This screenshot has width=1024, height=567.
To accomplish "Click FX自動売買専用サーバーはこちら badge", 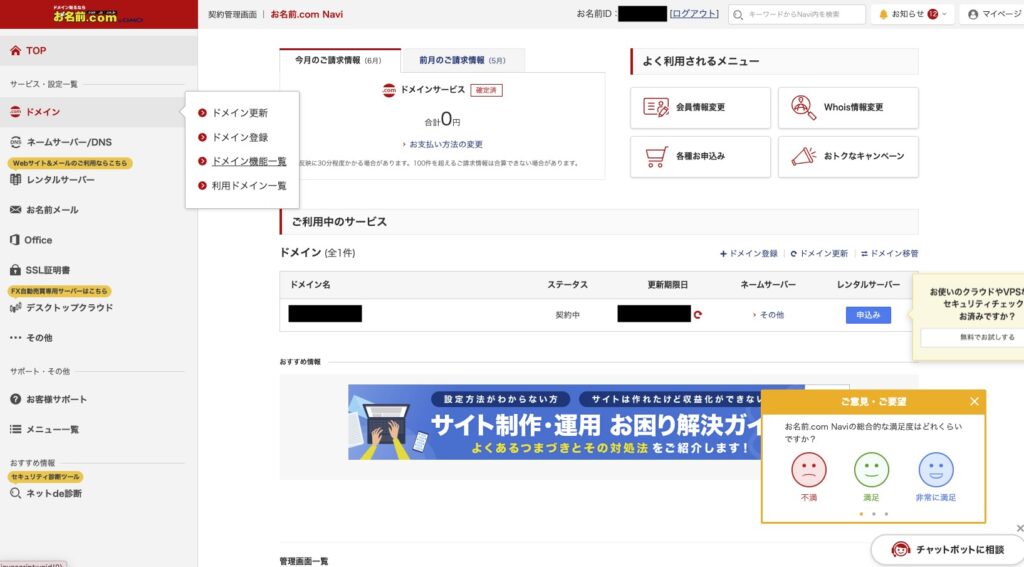I will point(59,291).
